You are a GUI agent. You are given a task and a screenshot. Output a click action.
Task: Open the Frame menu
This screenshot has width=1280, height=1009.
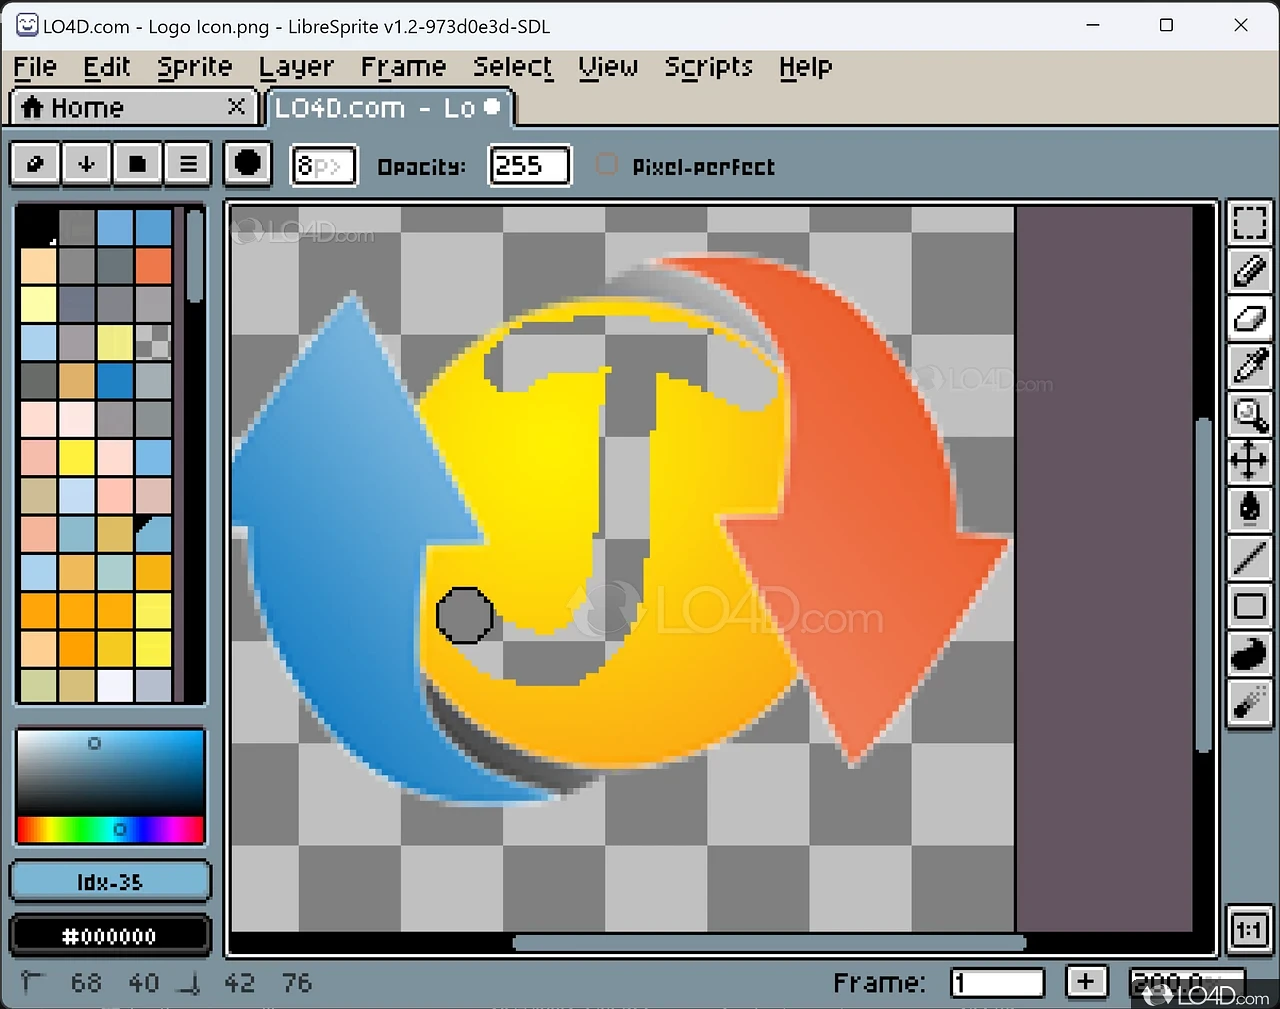tap(404, 67)
